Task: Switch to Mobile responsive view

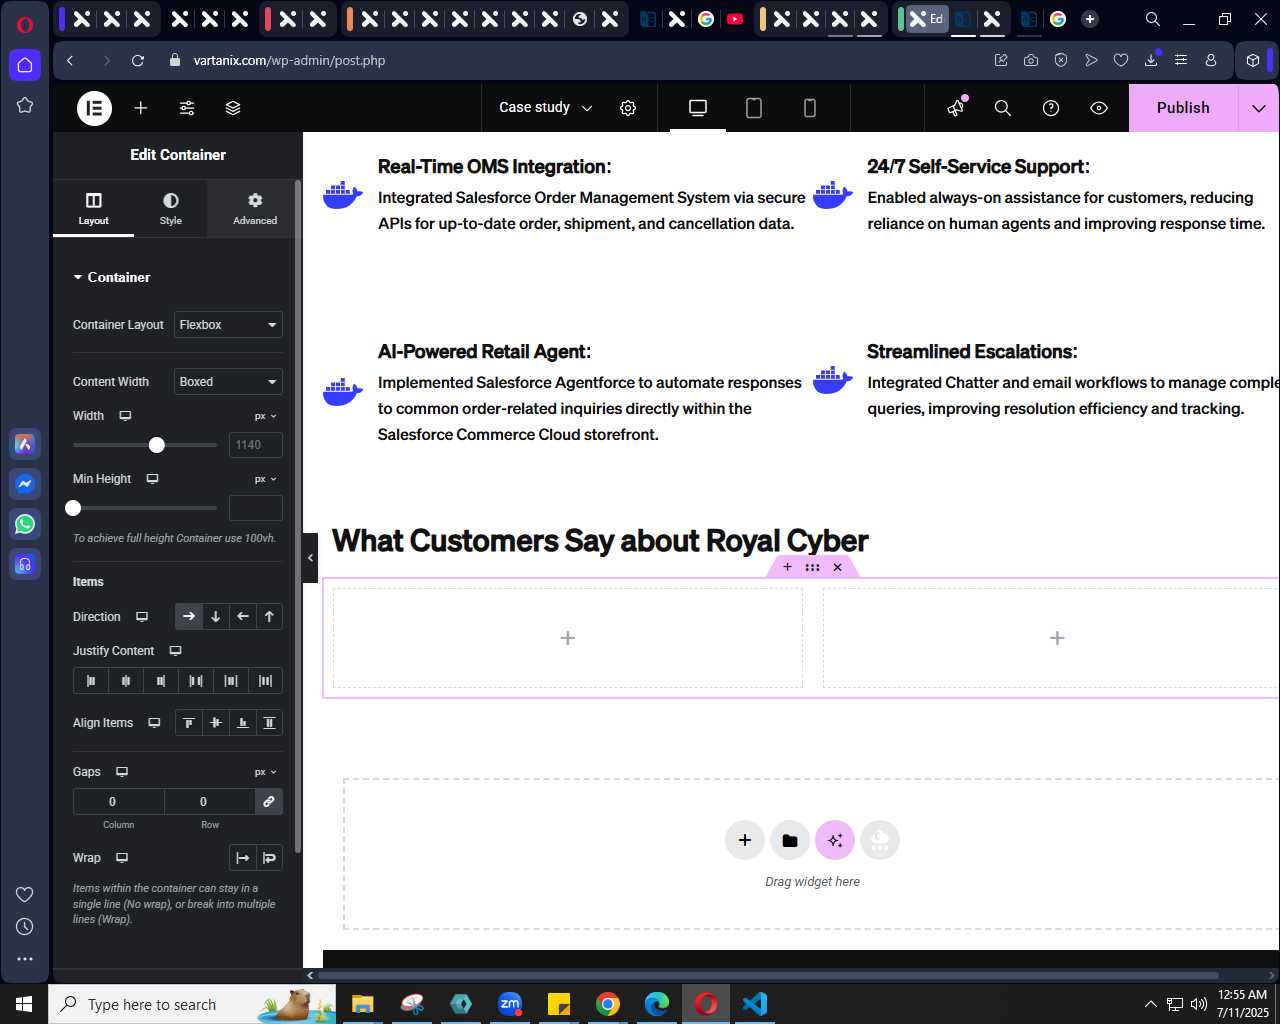Action: pos(810,108)
